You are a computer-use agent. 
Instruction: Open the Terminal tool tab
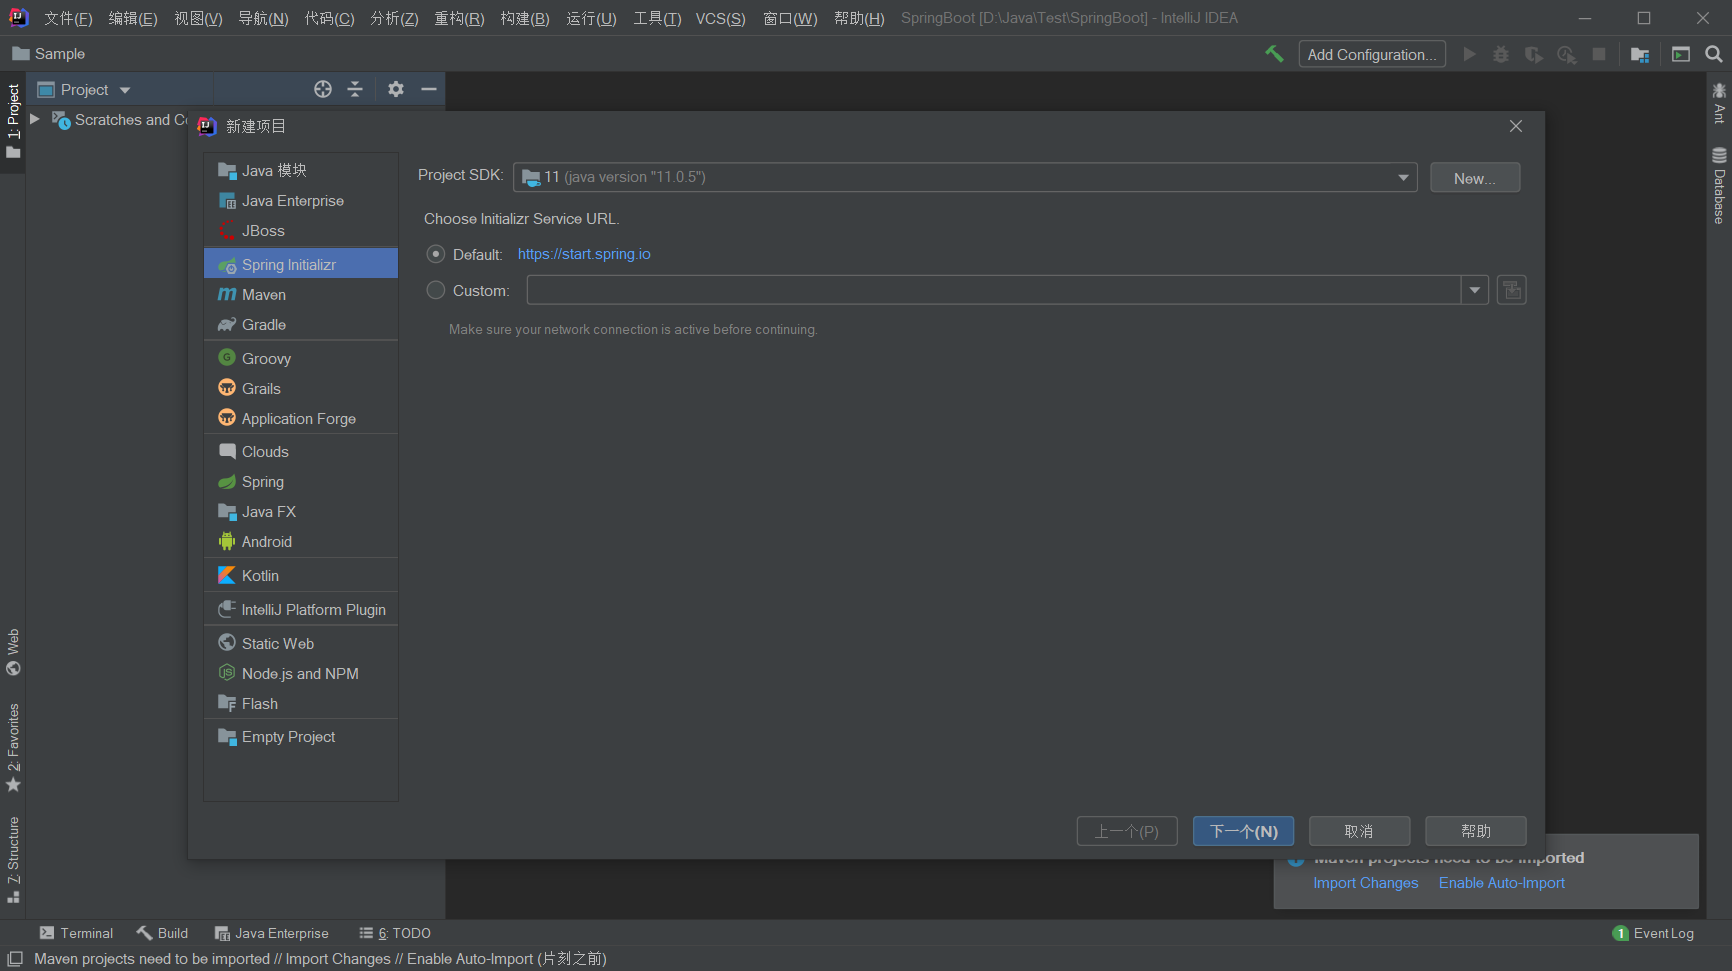pyautogui.click(x=76, y=933)
